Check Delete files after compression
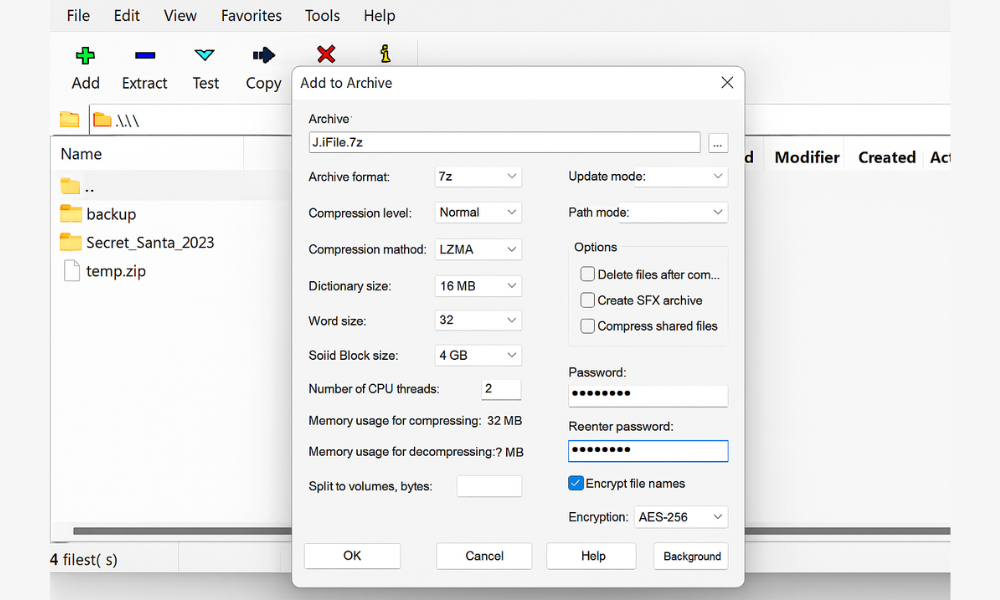This screenshot has height=600, width=1000. point(588,273)
